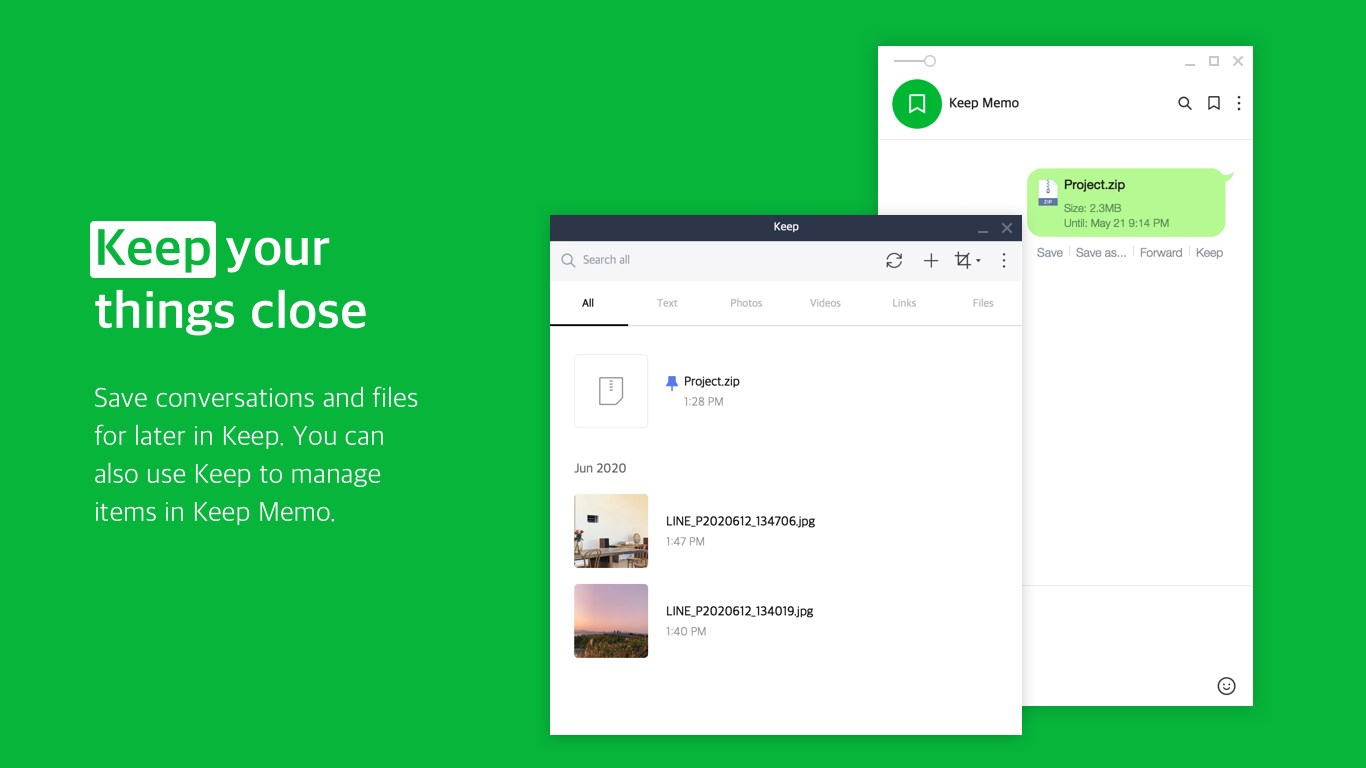Open the screen capture crop tool

tap(962, 260)
